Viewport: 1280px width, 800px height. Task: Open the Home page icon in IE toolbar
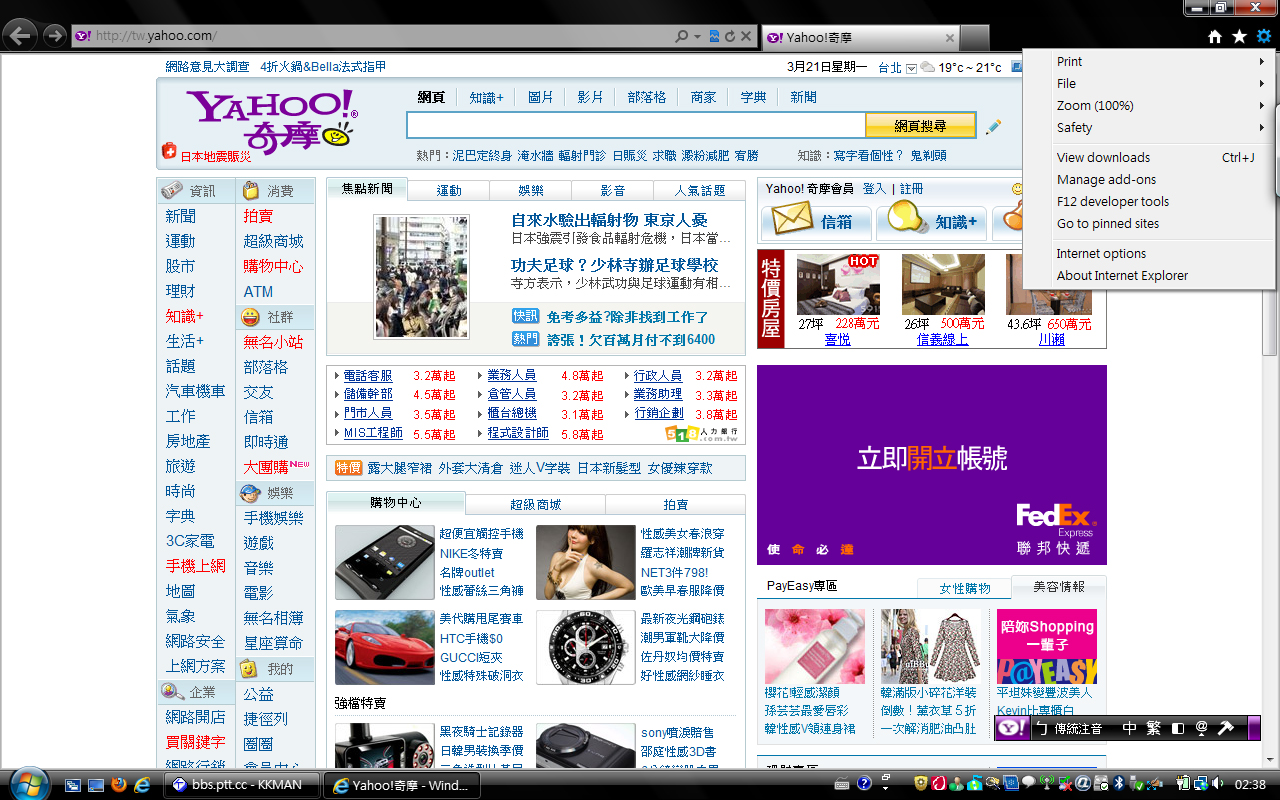[x=1215, y=36]
